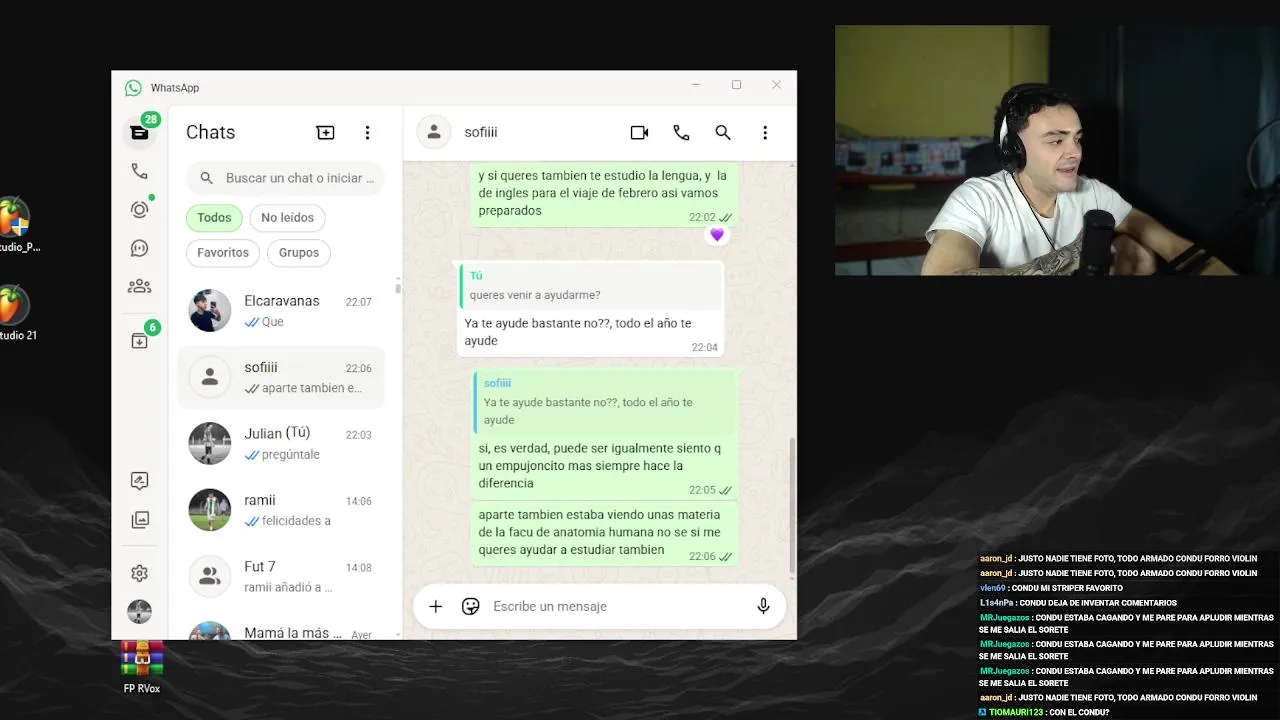Click the chat list scrollbar

click(398, 287)
